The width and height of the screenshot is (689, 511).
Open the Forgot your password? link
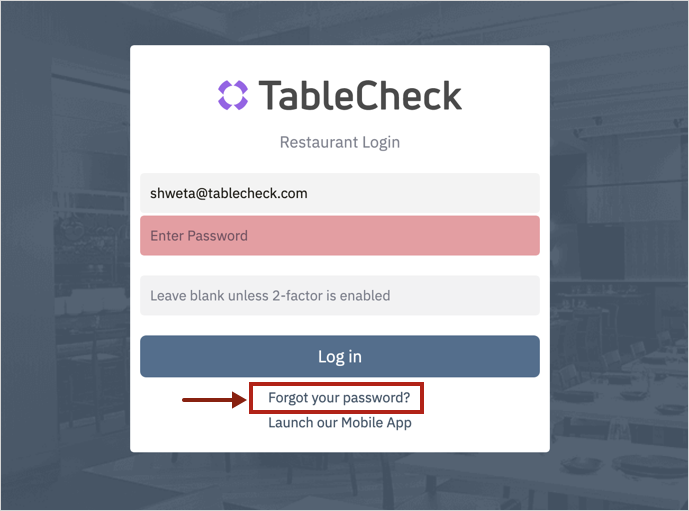tap(339, 398)
